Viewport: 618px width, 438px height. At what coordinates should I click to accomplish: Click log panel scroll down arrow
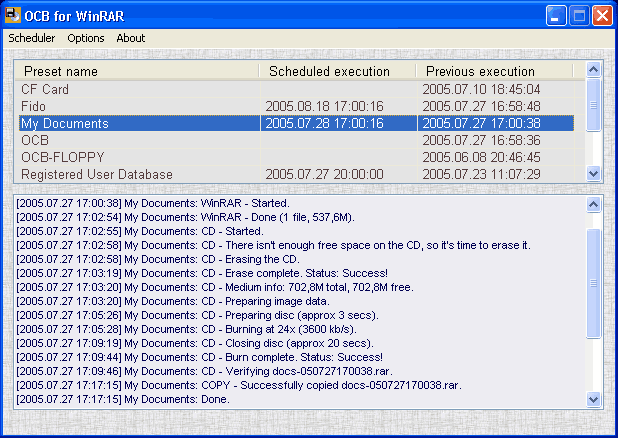point(593,399)
